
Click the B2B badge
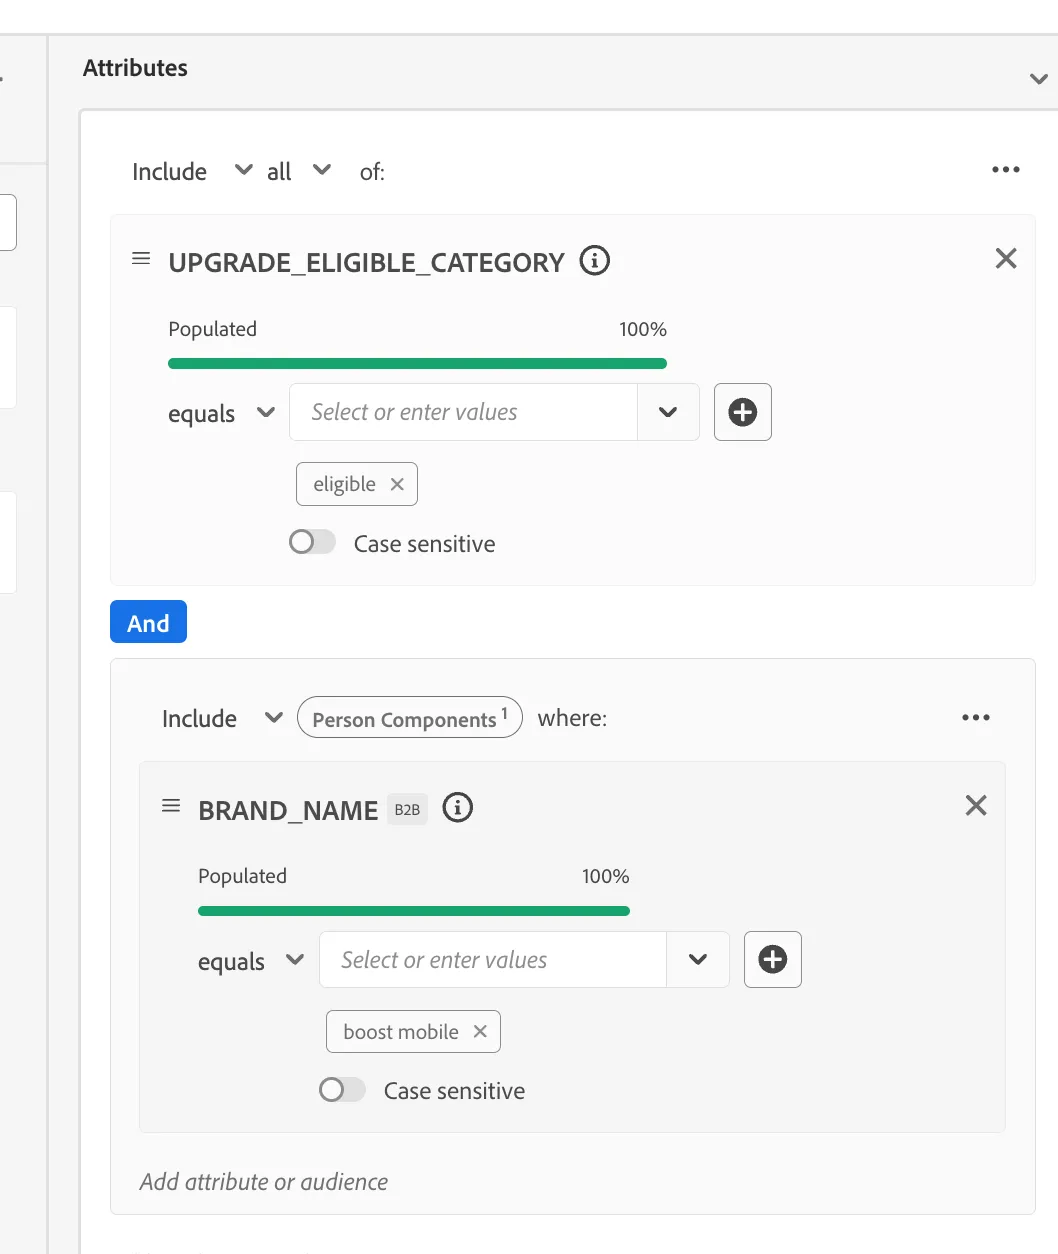[407, 809]
